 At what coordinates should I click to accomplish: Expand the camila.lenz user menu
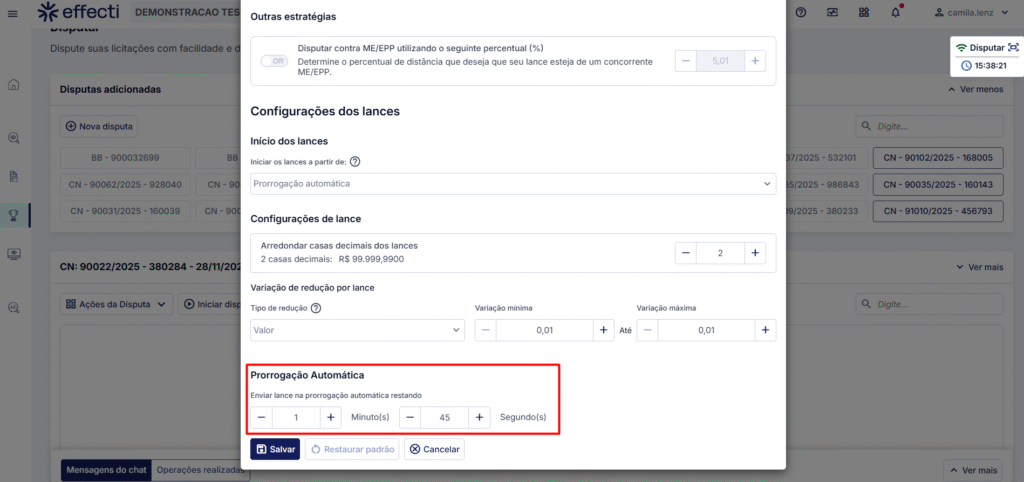pos(975,12)
